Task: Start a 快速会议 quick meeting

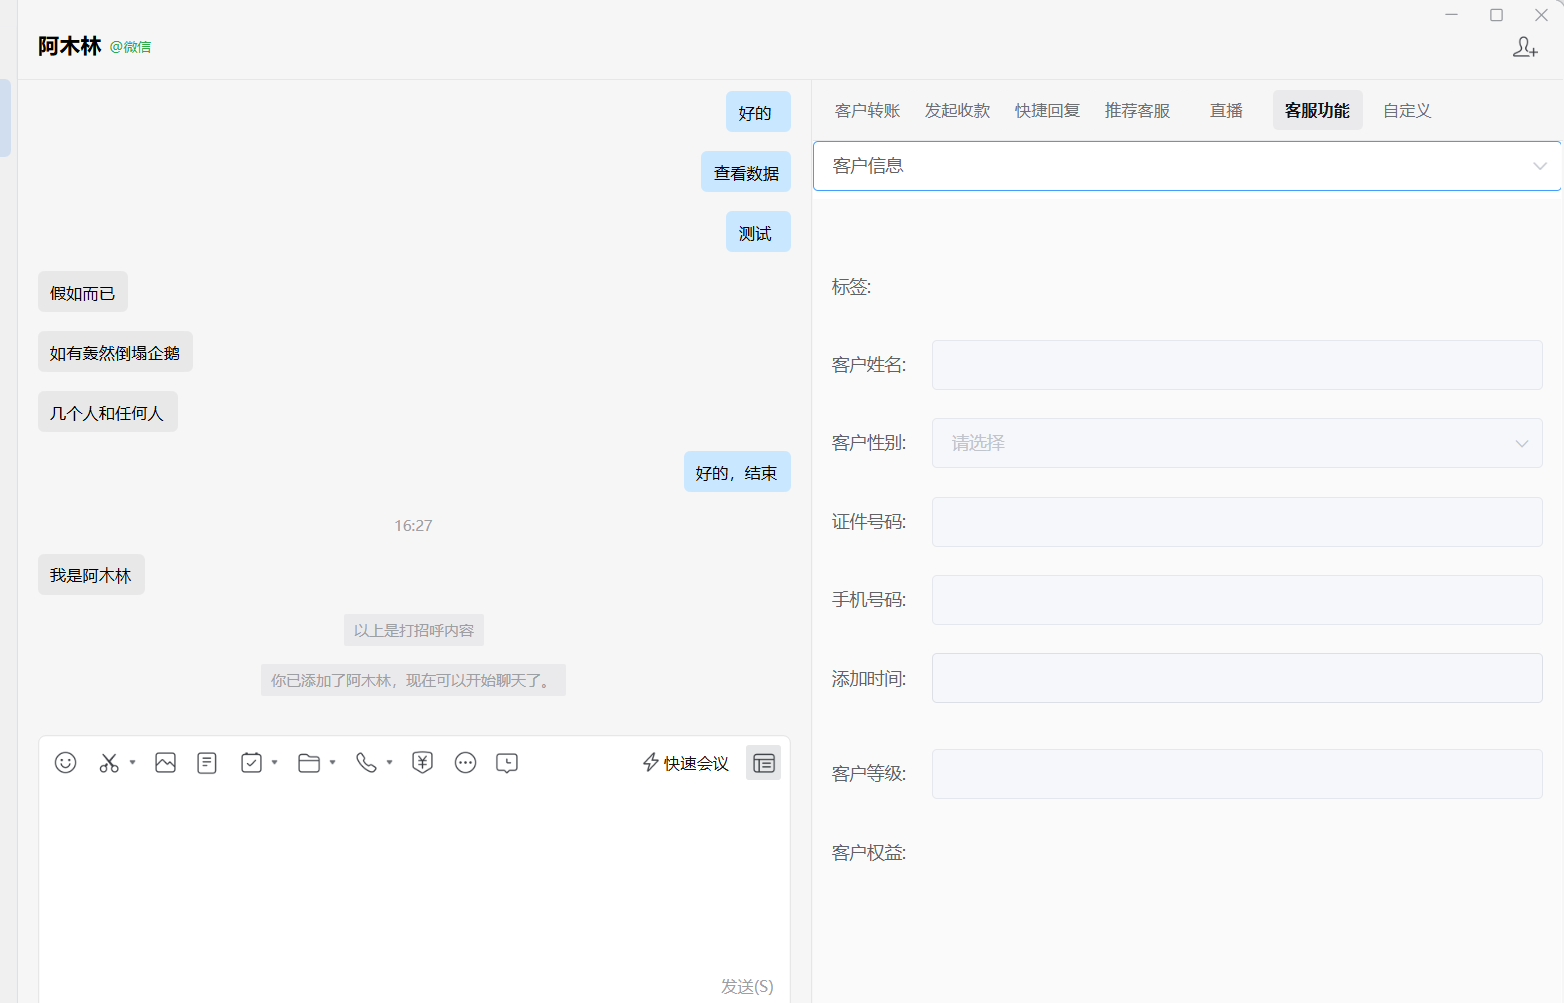Action: pyautogui.click(x=686, y=763)
